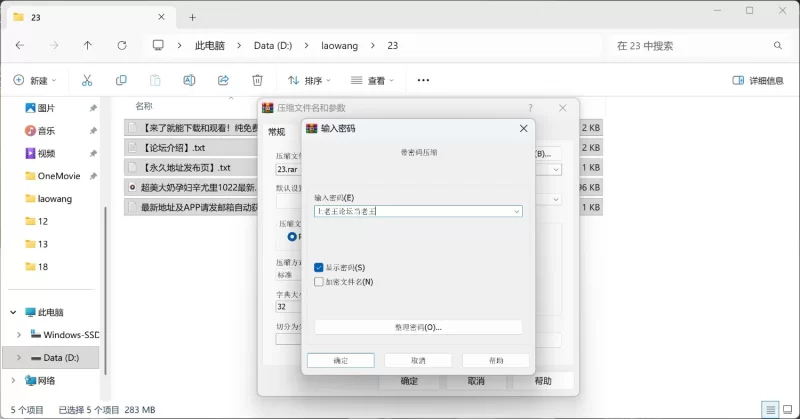Go up one folder level
Viewport: 800px width, 419px height.
88,45
